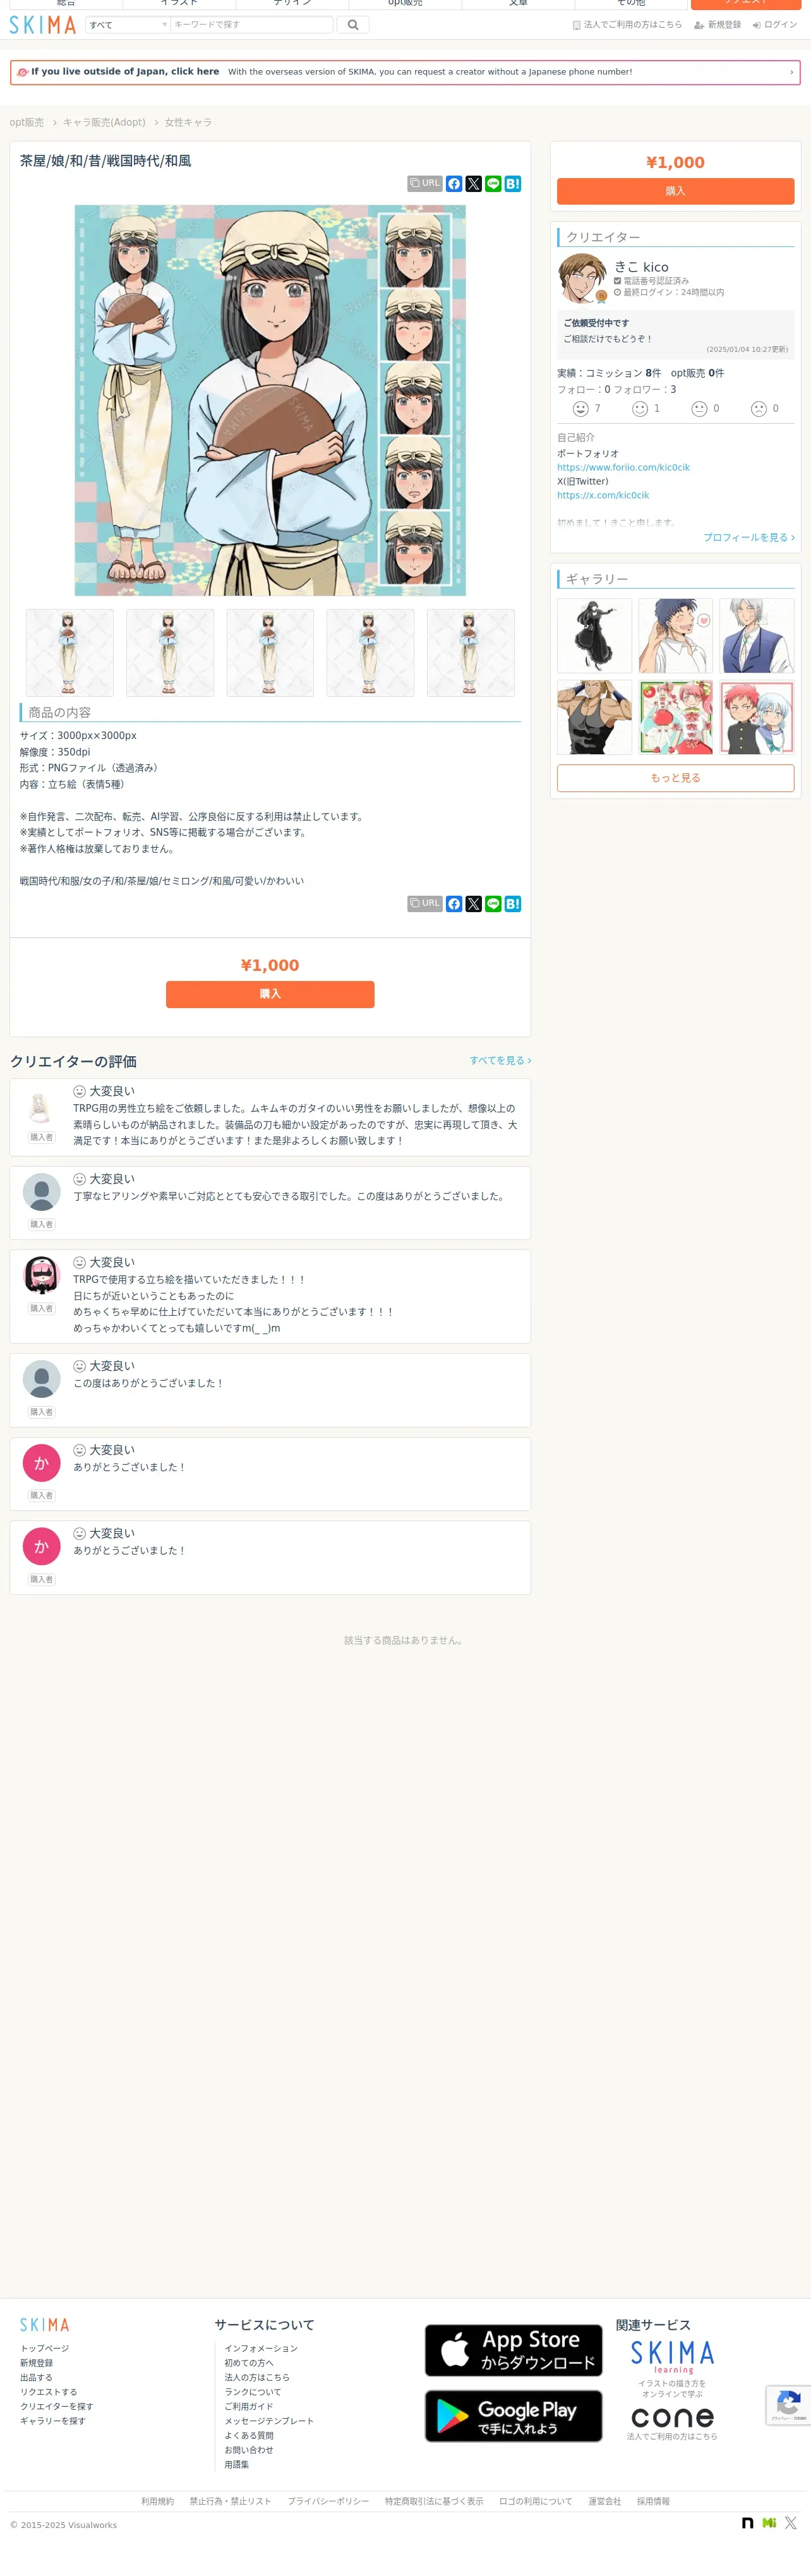Share on Facebook using top share icon

tap(454, 184)
